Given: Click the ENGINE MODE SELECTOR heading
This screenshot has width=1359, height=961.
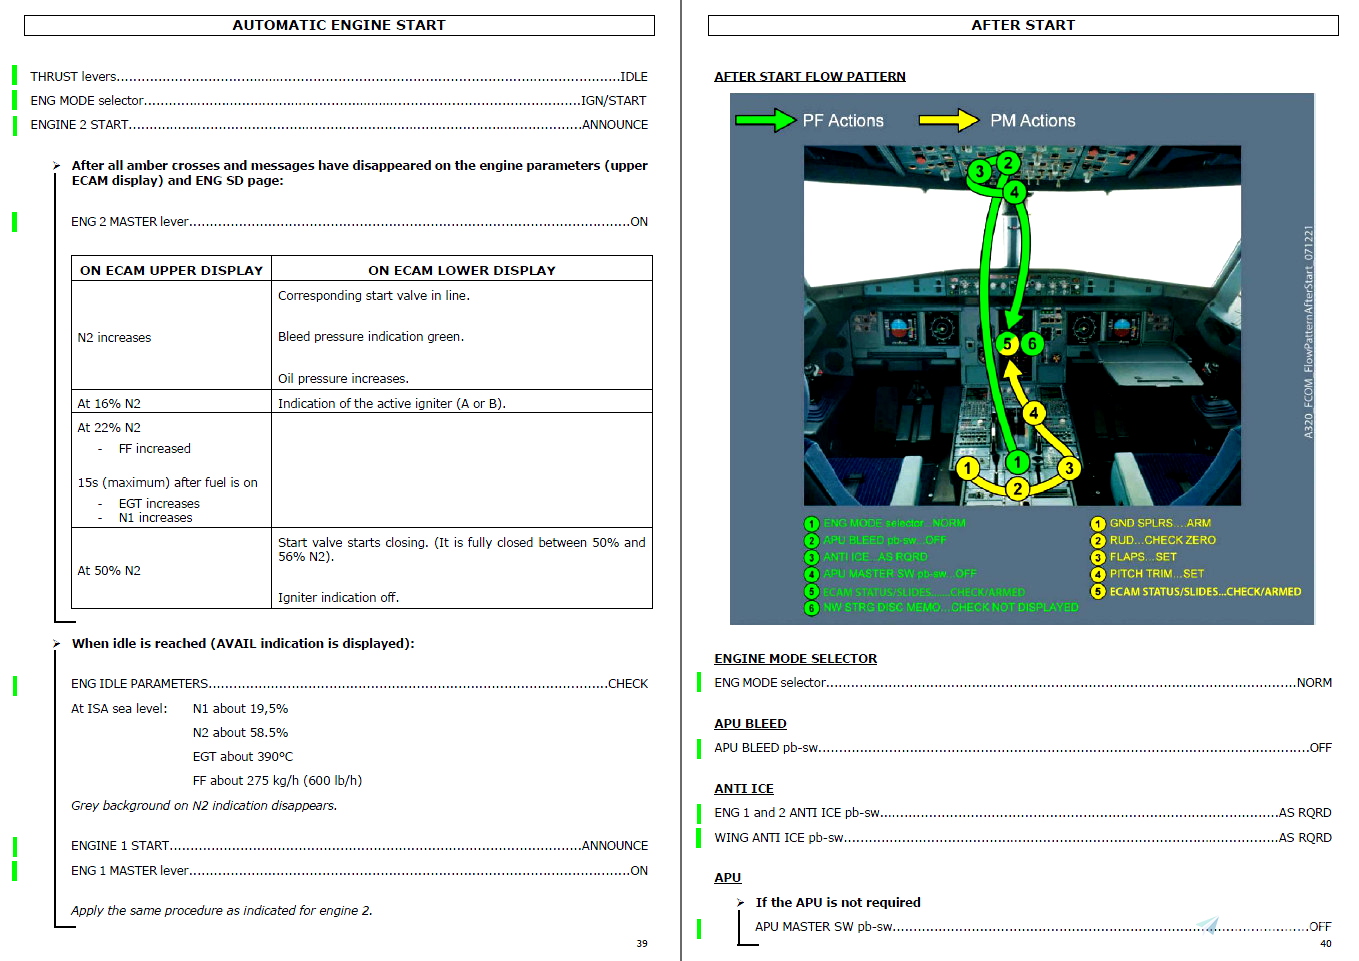Looking at the screenshot, I should 795,659.
